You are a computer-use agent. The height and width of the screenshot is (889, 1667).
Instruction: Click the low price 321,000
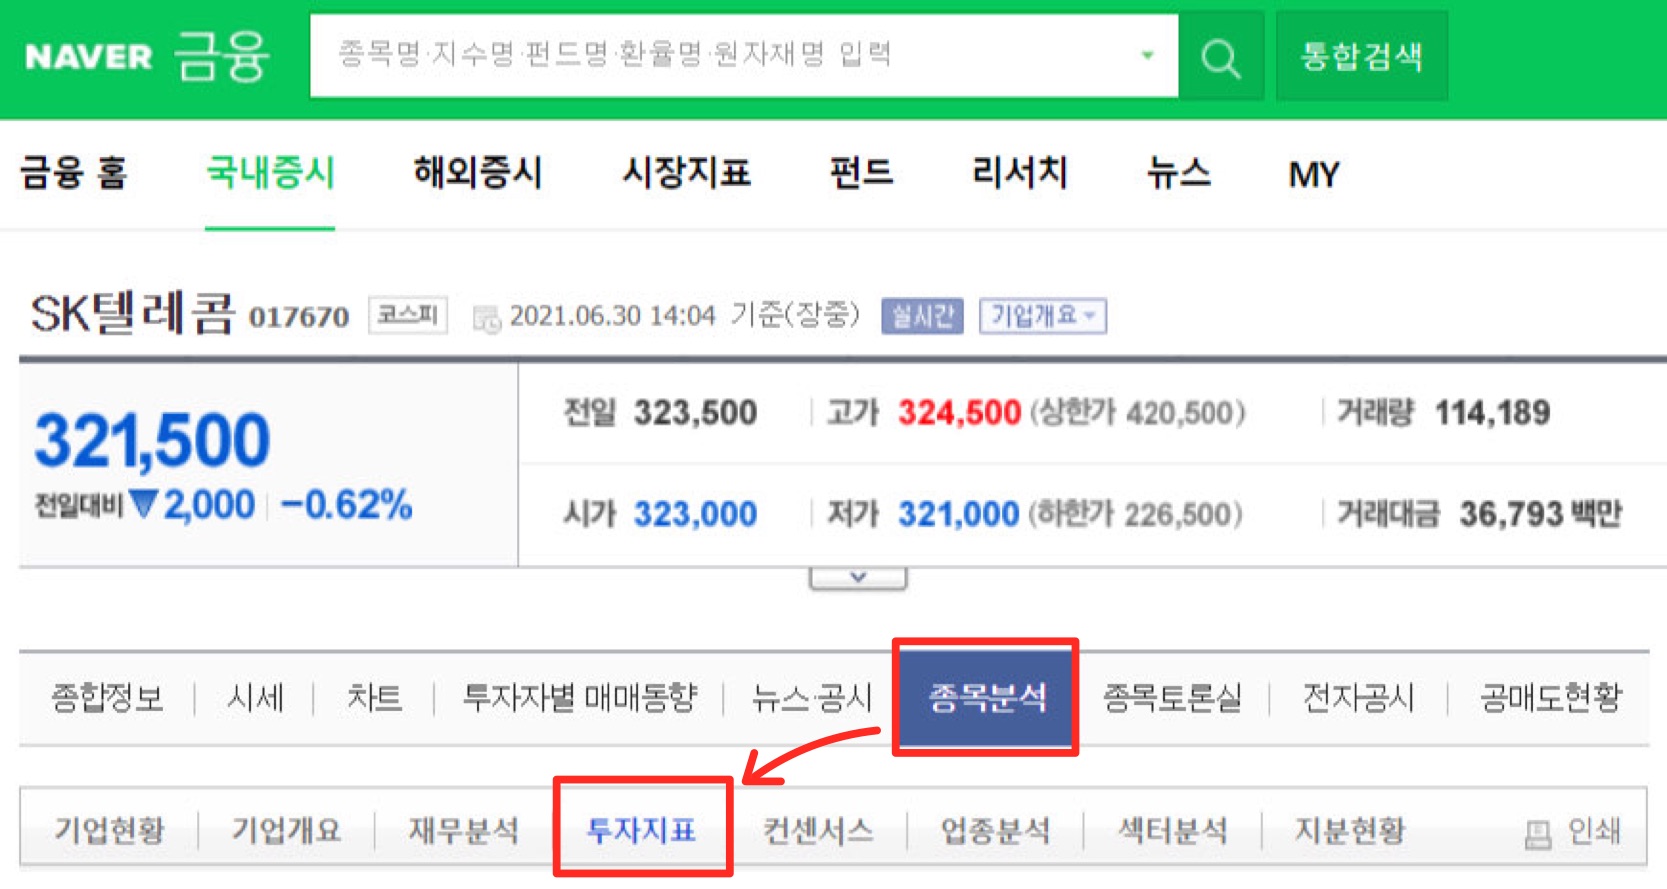click(958, 514)
